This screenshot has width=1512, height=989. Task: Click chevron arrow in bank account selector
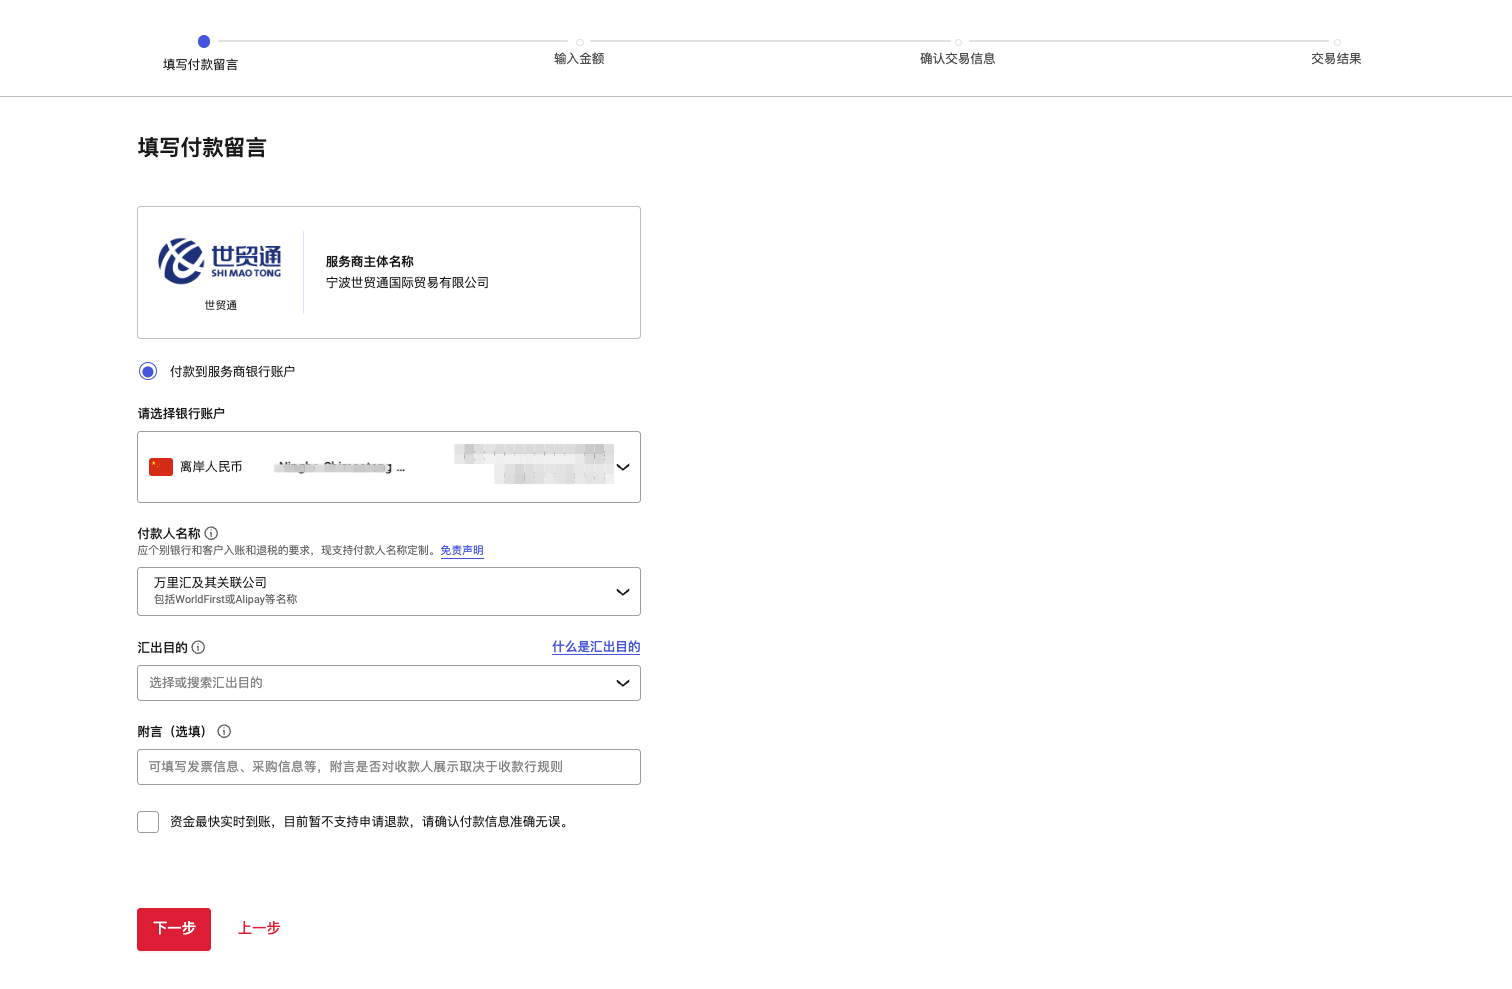click(x=622, y=467)
